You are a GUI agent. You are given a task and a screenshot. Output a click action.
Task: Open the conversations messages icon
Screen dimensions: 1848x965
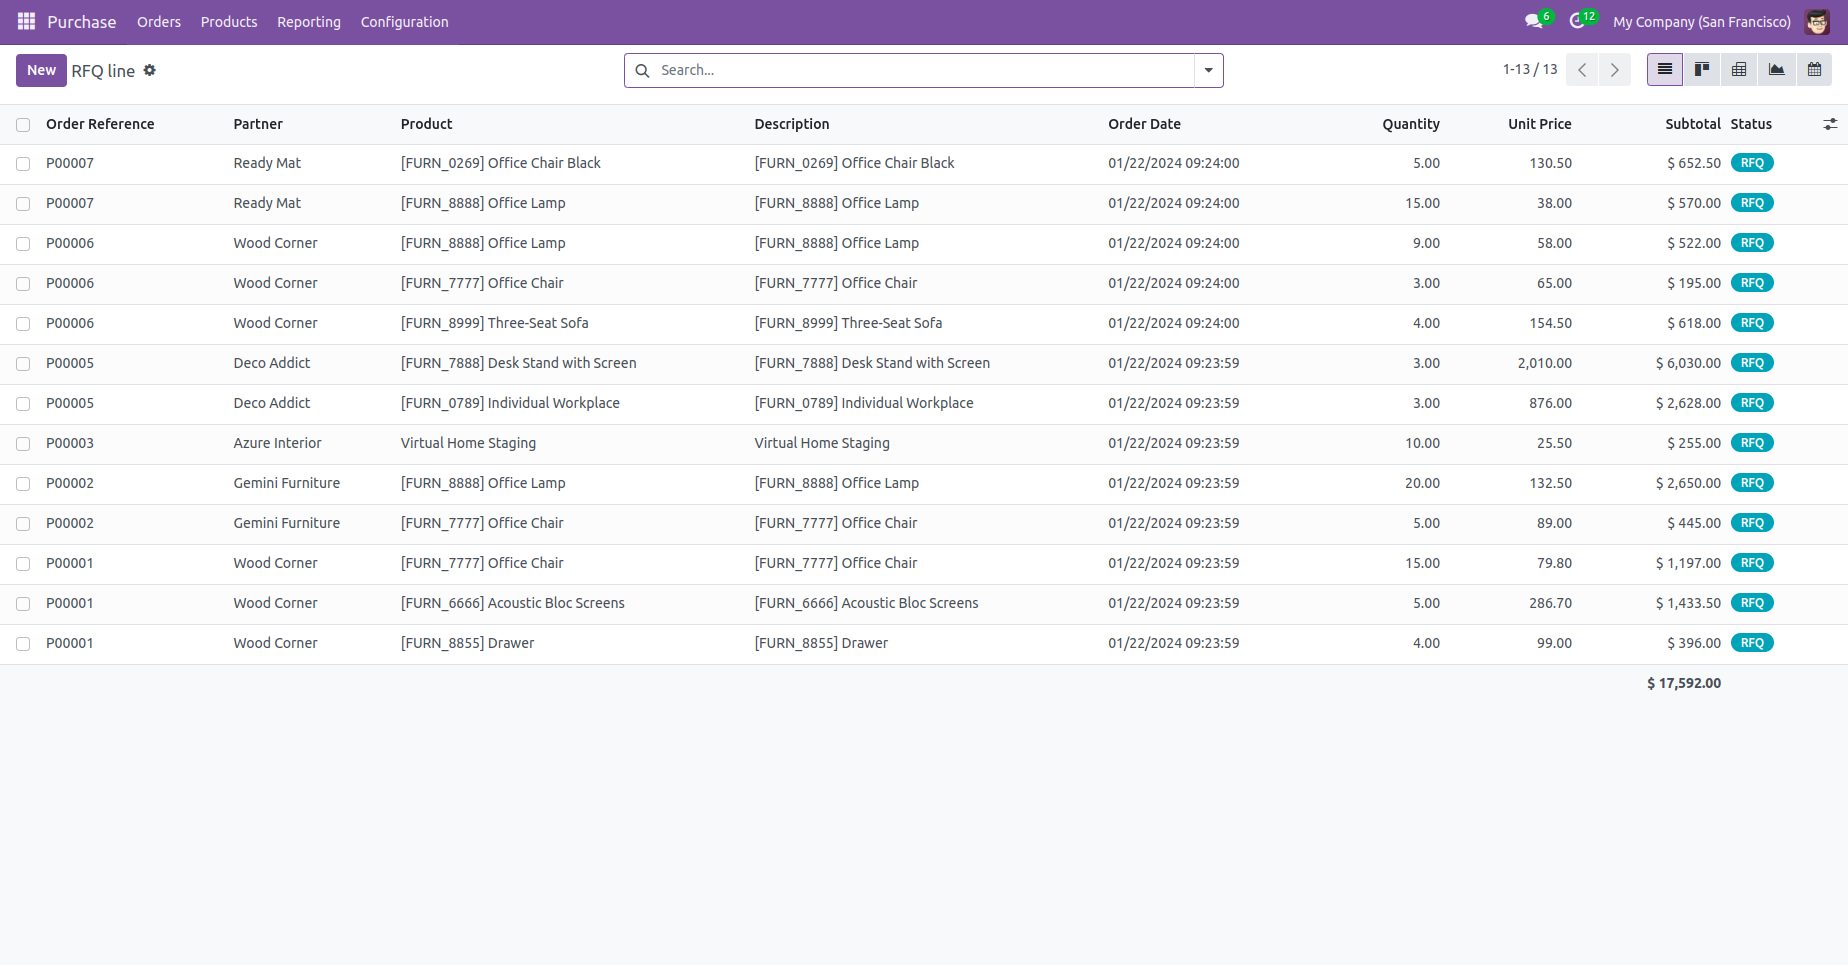[x=1533, y=21]
